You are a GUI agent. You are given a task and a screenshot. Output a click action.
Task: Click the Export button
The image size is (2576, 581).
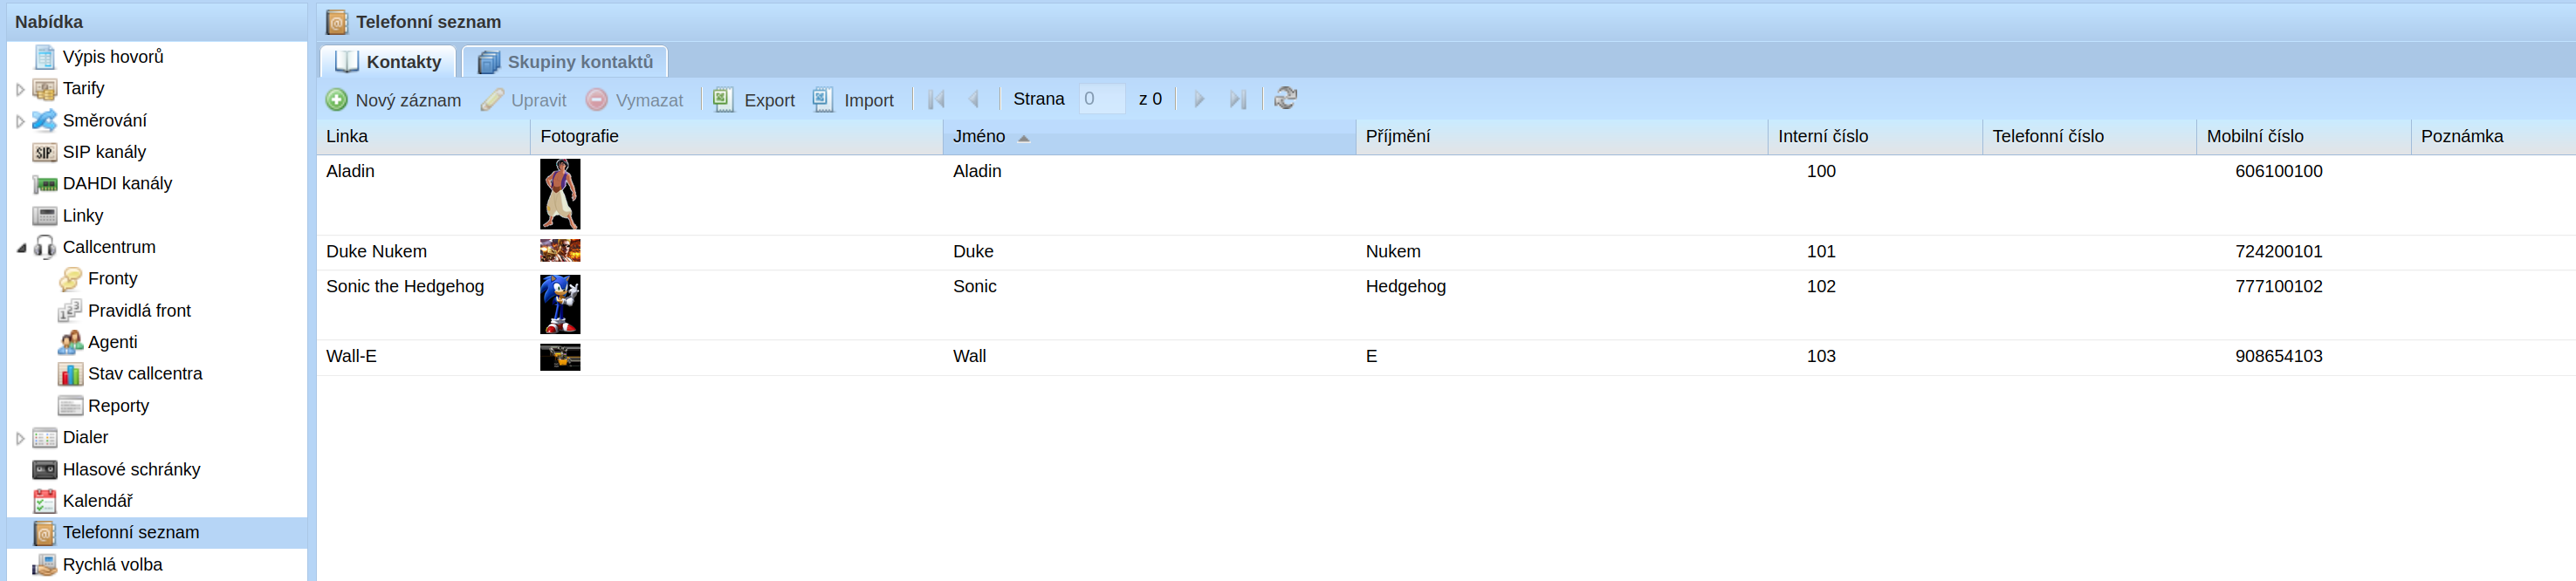point(754,100)
